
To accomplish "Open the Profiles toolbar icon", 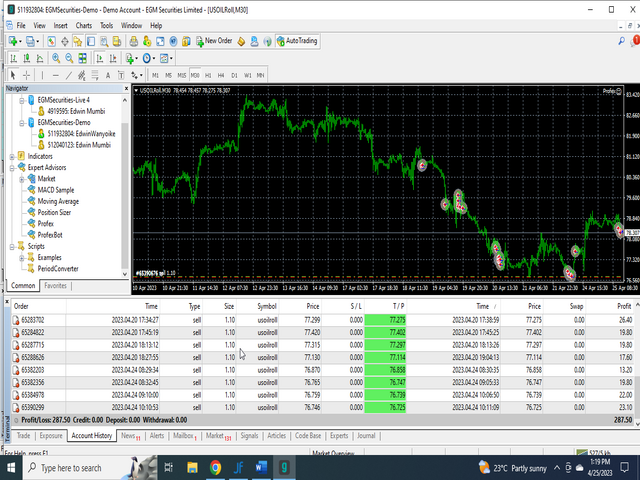I will point(31,41).
